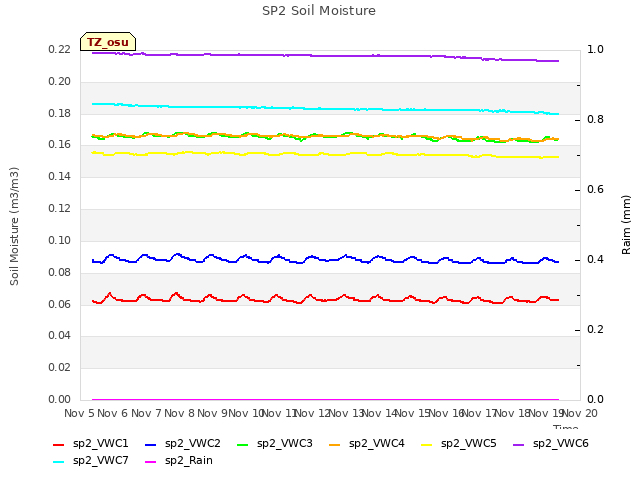Viewport: 640px width, 480px height.
Task: Toggle the sp2_VWC7 legend entry
Action: [x=91, y=461]
